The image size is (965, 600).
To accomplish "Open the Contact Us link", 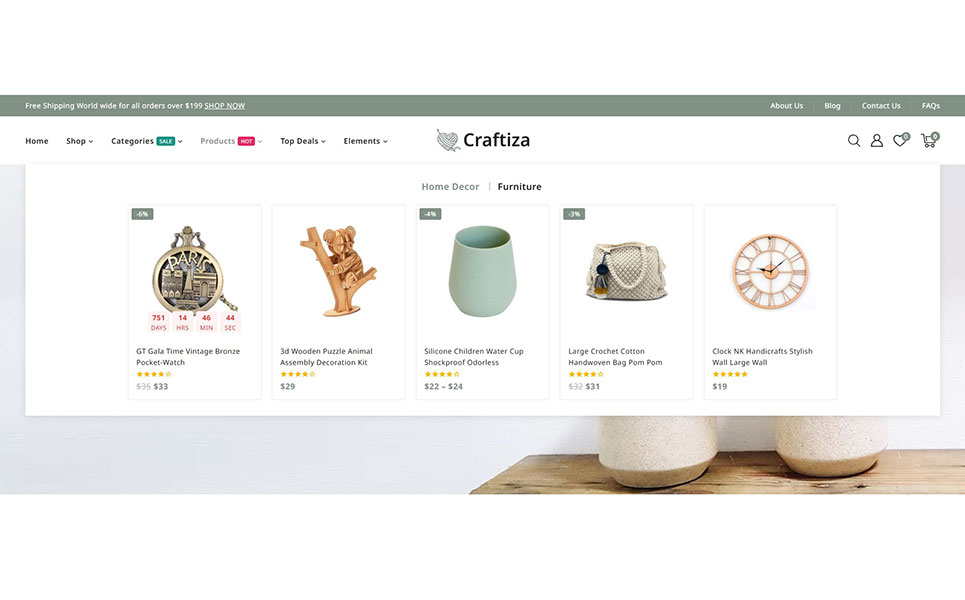I will pyautogui.click(x=881, y=106).
